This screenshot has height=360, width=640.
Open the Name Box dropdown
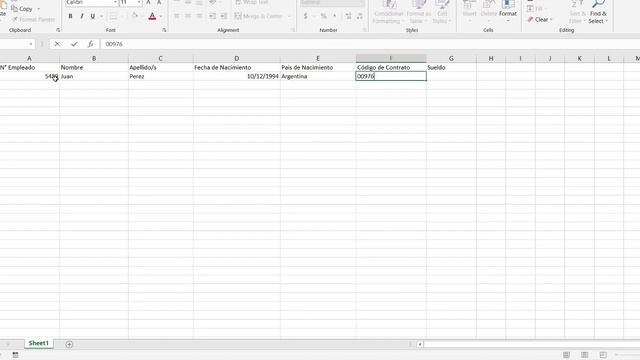[31, 44]
